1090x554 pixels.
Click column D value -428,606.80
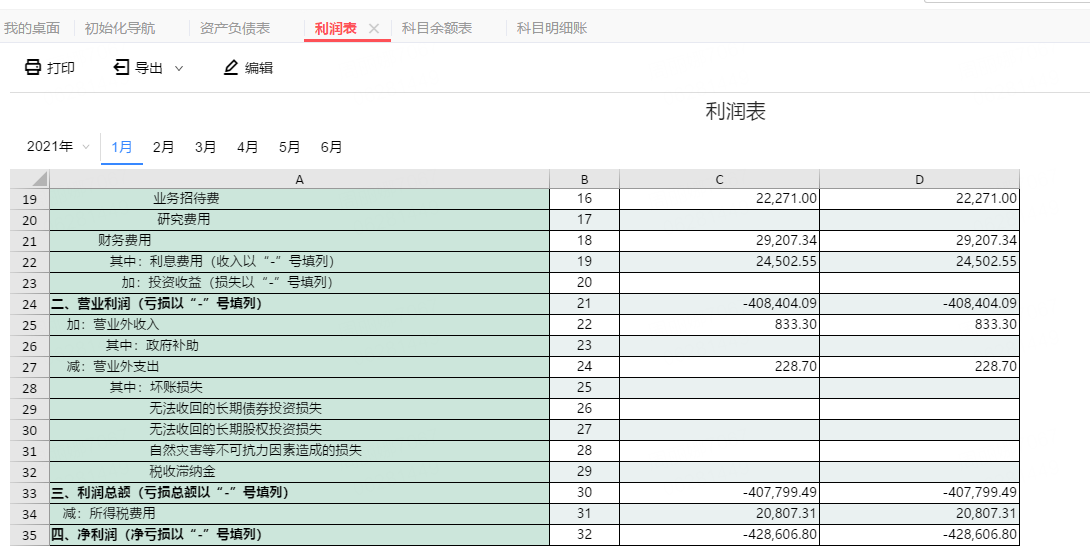tap(920, 535)
